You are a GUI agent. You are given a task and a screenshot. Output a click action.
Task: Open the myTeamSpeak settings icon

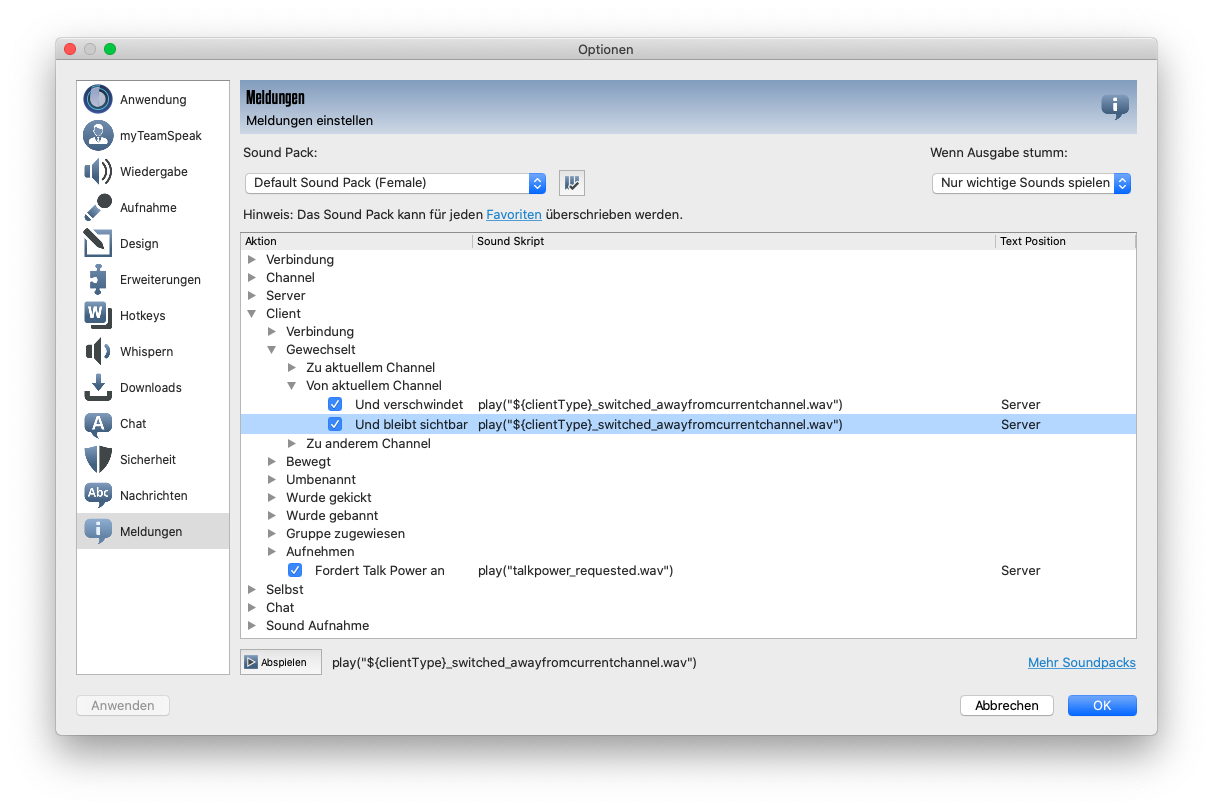tap(98, 136)
